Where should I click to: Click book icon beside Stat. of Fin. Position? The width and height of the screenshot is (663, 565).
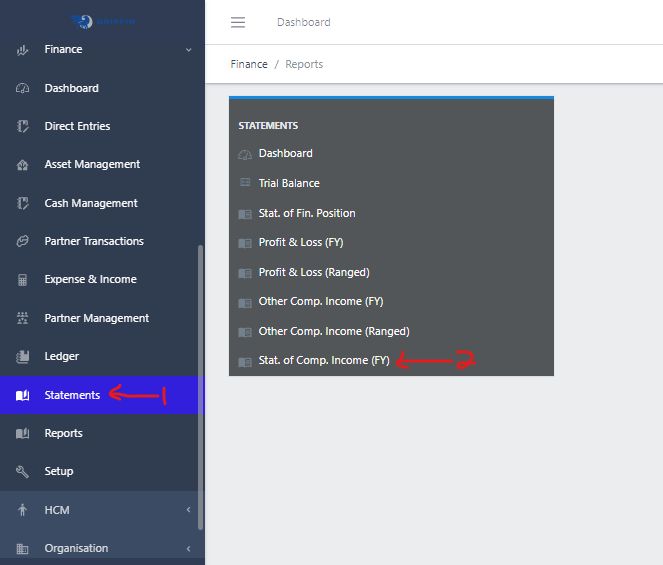[x=245, y=214]
